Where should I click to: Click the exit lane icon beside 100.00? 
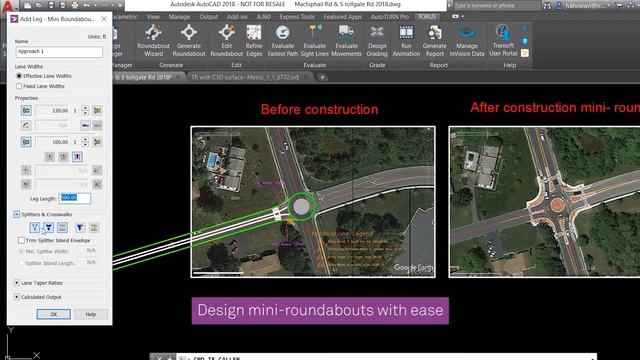(26, 142)
